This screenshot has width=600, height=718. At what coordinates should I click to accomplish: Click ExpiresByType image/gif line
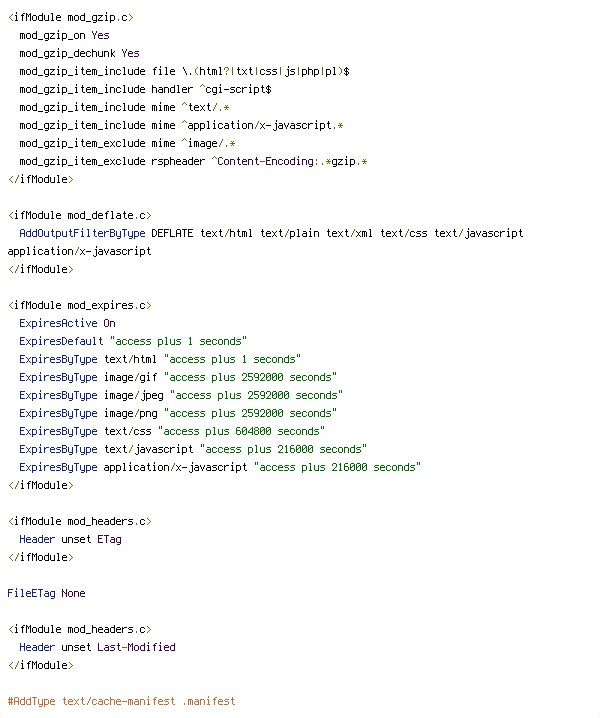point(178,377)
